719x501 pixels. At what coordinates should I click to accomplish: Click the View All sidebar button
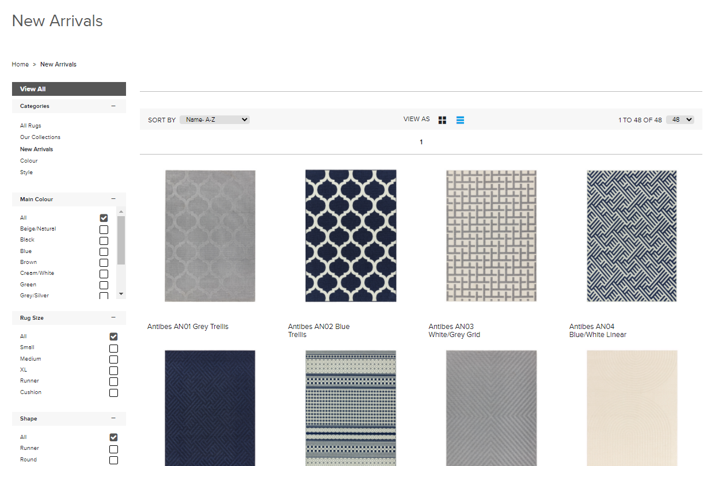point(69,89)
